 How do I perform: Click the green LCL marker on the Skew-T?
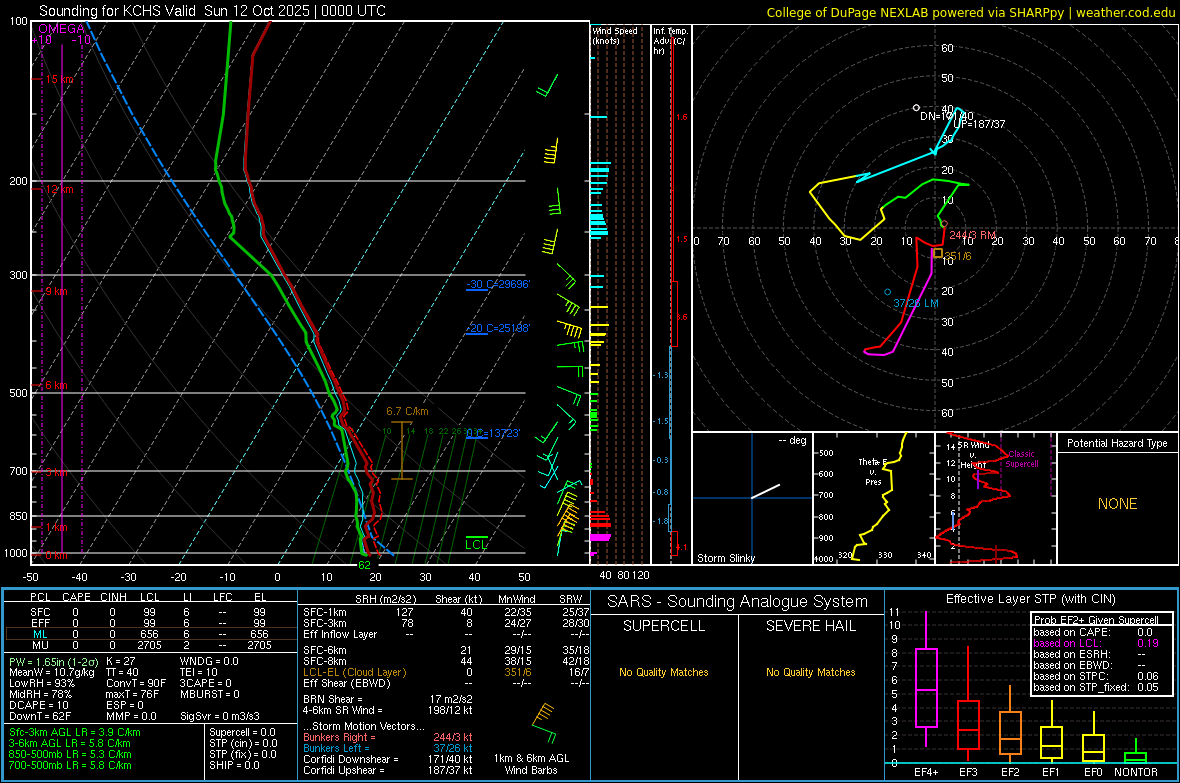tap(476, 544)
